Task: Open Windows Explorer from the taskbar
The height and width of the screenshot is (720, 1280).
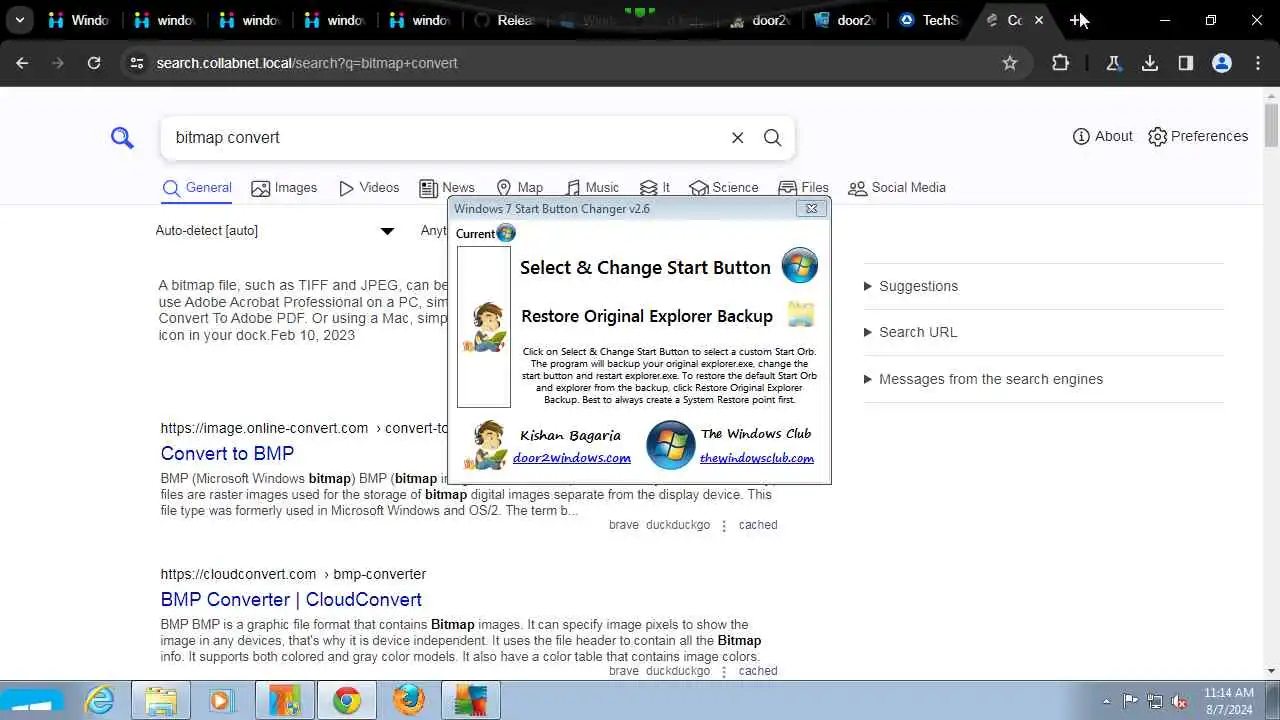Action: 160,700
